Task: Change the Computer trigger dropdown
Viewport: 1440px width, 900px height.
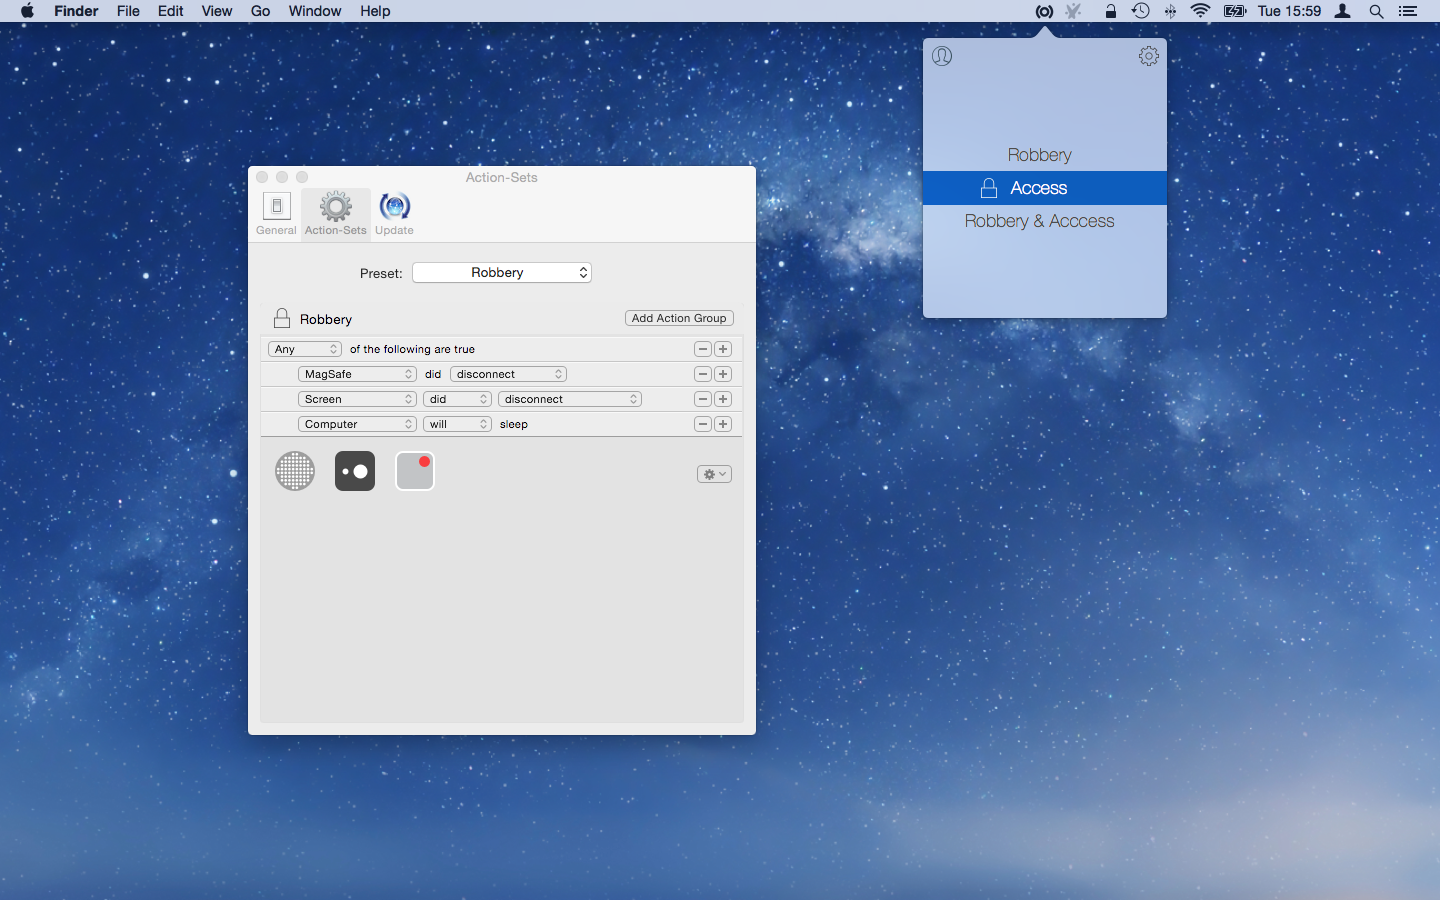Action: (x=357, y=424)
